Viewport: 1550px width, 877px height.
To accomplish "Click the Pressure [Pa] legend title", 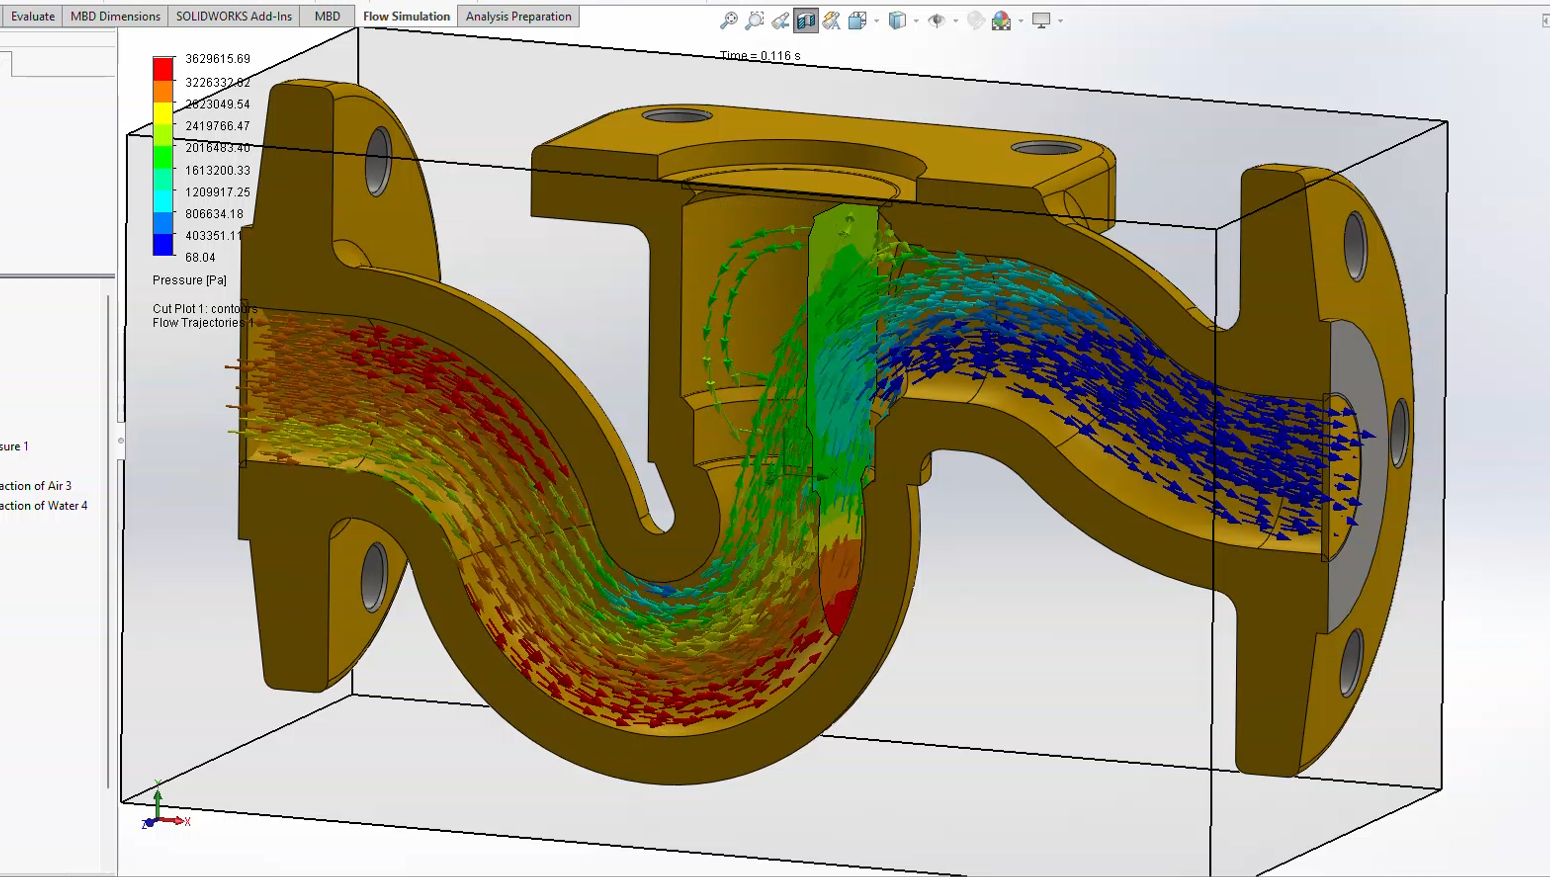I will coord(189,280).
